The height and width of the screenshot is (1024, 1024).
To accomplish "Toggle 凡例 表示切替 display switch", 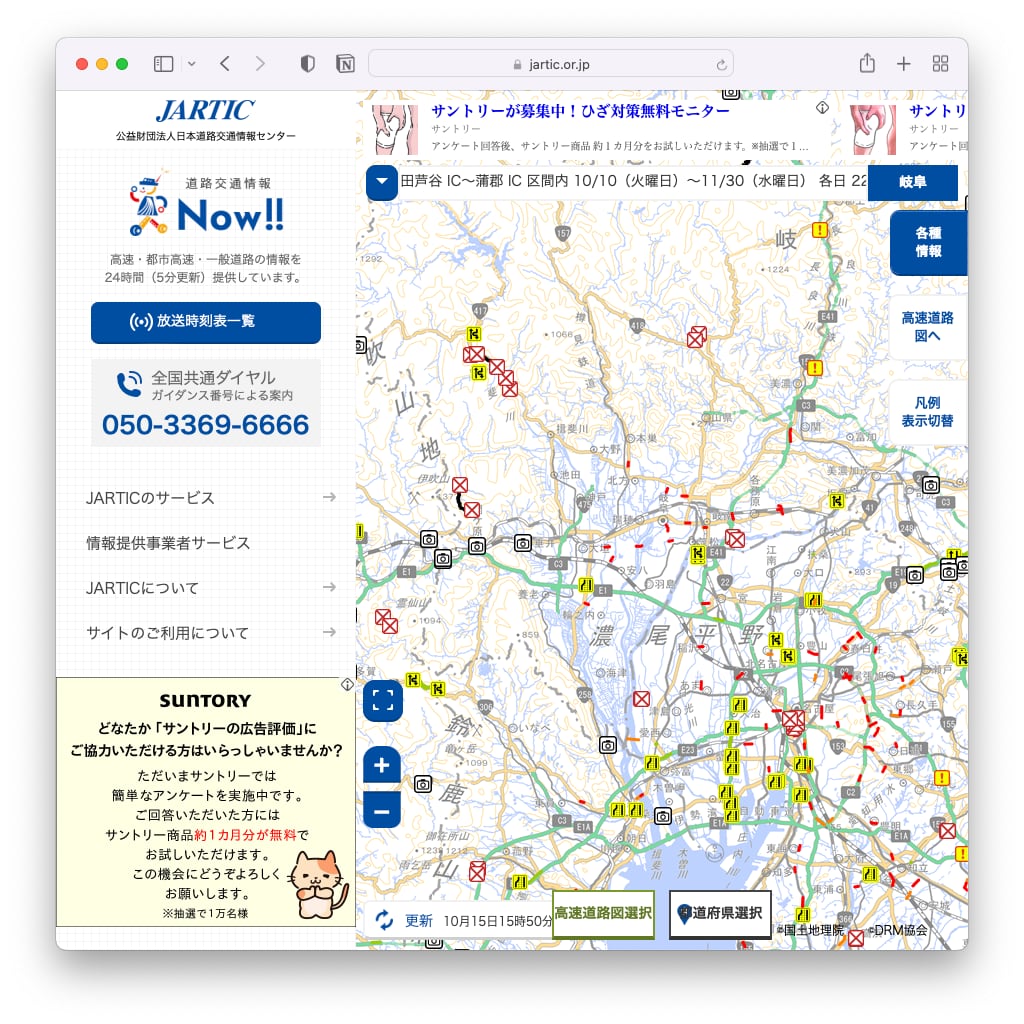I will click(927, 412).
